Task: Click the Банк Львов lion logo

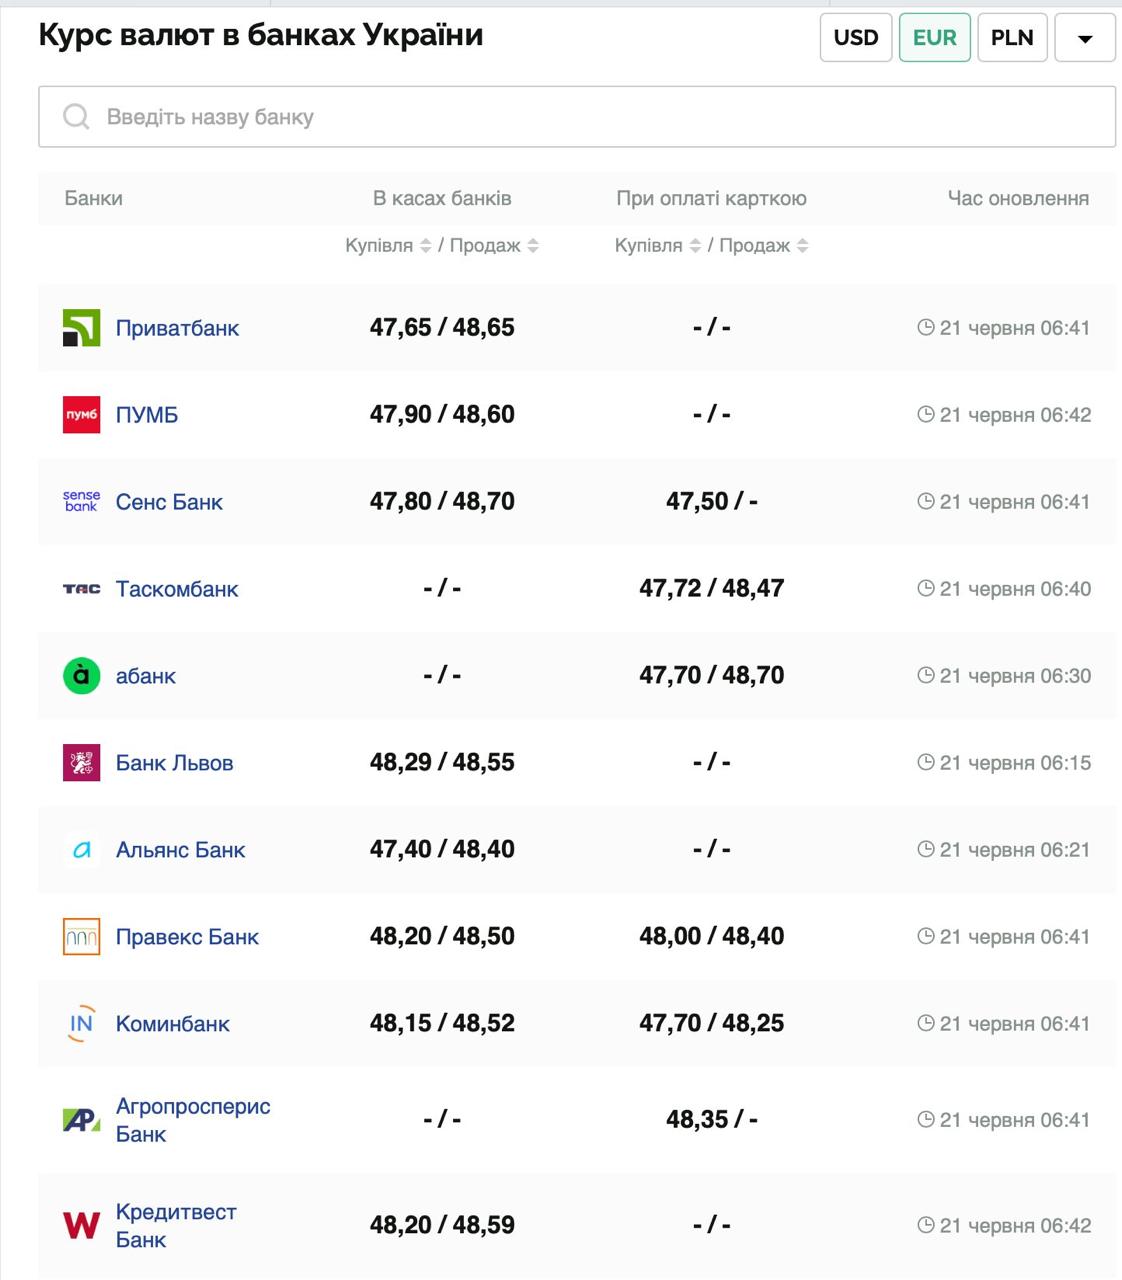Action: pyautogui.click(x=81, y=763)
